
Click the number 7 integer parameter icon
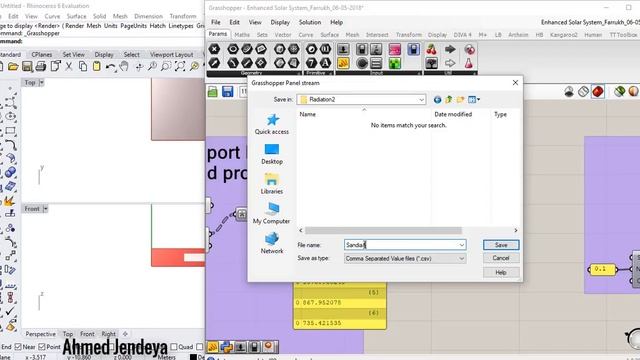pos(311,63)
